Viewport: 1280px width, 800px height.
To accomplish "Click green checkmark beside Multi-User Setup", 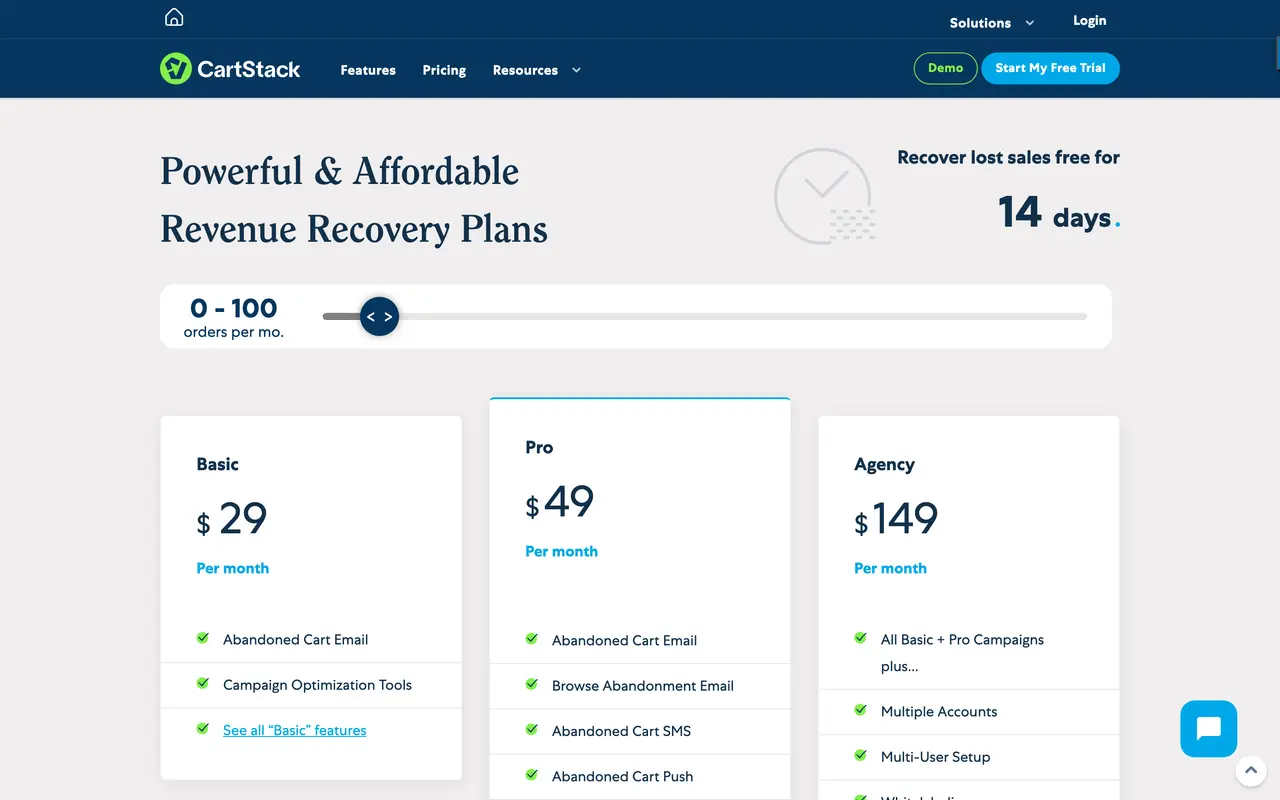I will (861, 756).
